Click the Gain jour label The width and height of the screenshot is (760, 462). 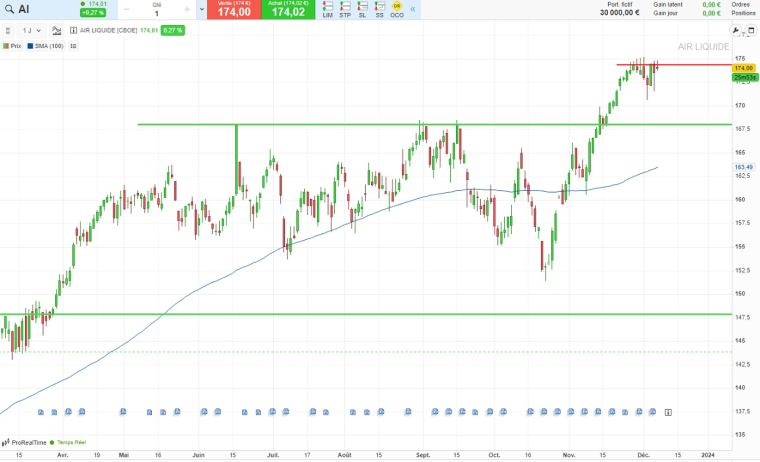point(665,13)
